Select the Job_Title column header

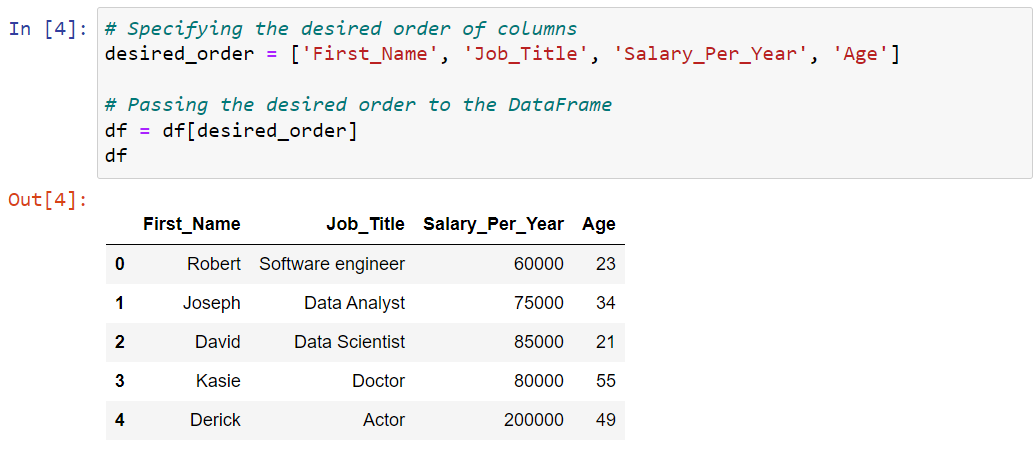(365, 224)
